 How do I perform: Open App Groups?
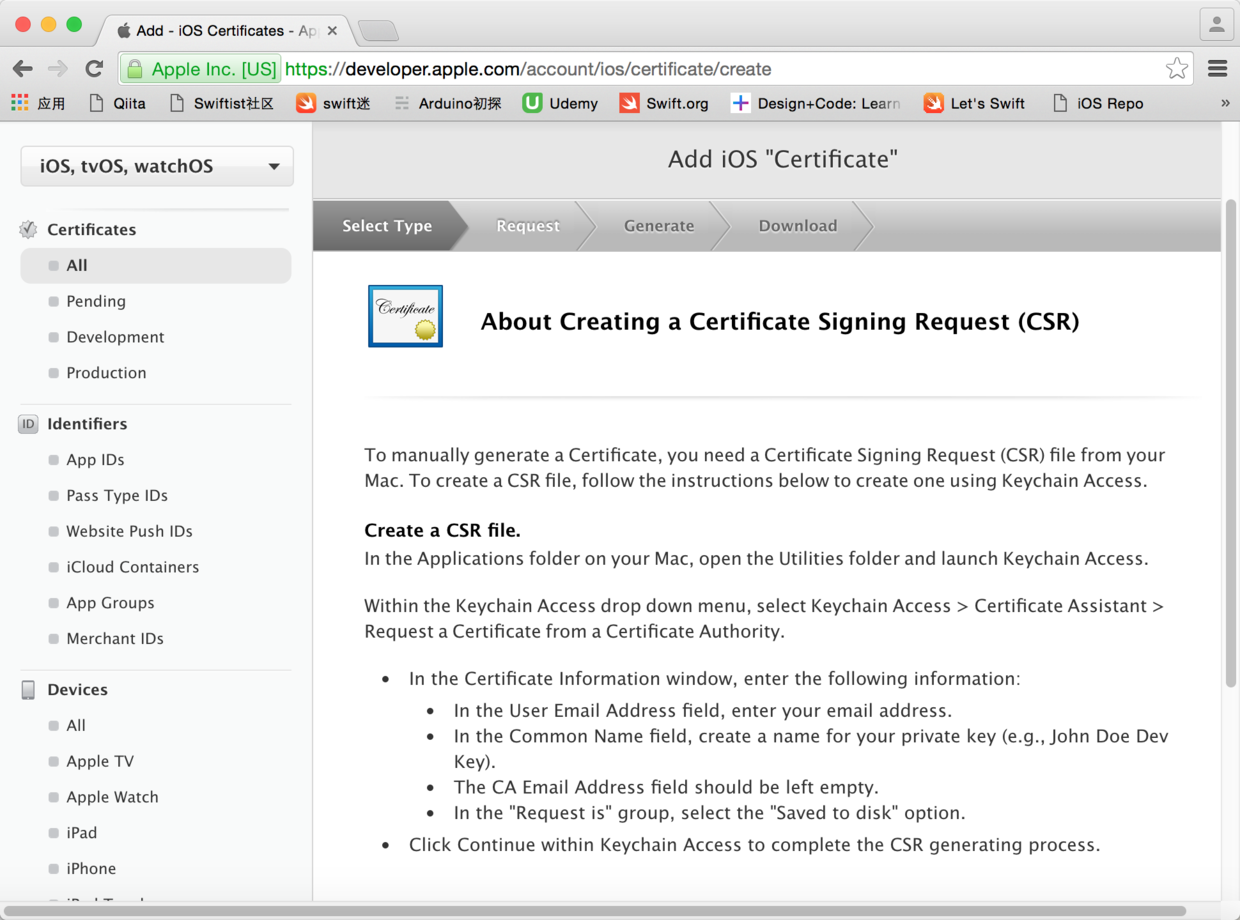(110, 603)
